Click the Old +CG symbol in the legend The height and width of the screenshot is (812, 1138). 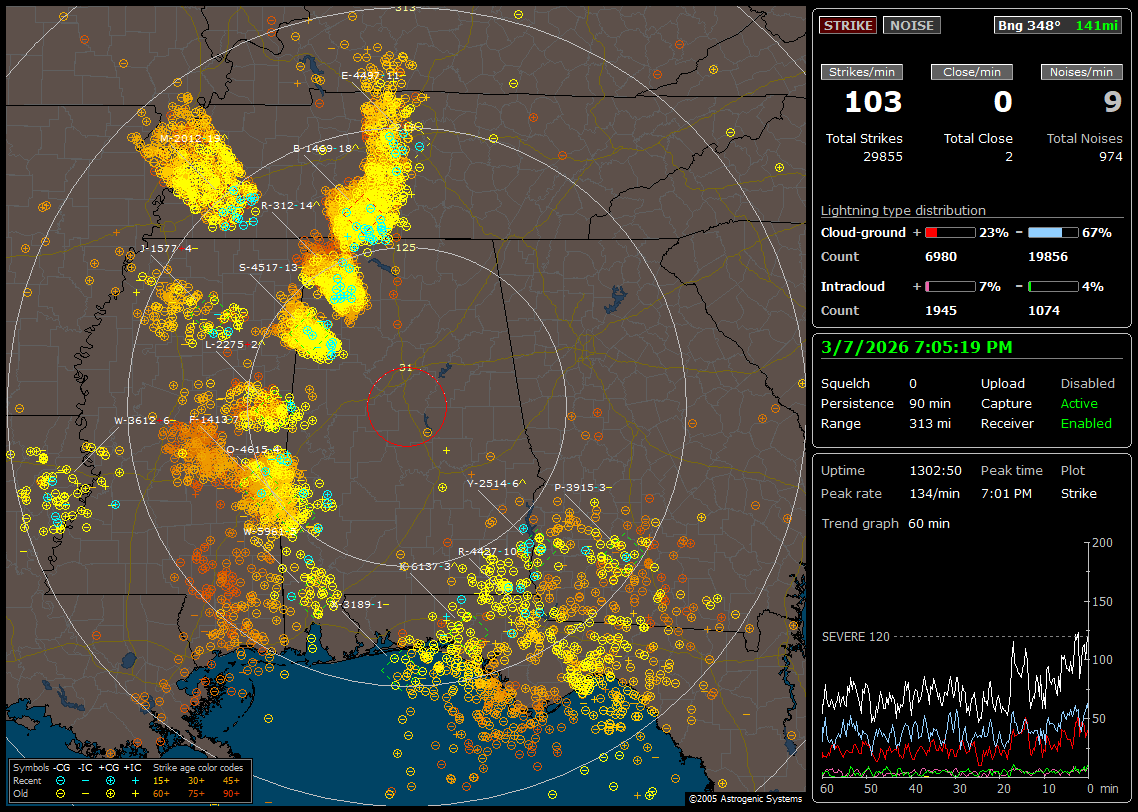(109, 792)
